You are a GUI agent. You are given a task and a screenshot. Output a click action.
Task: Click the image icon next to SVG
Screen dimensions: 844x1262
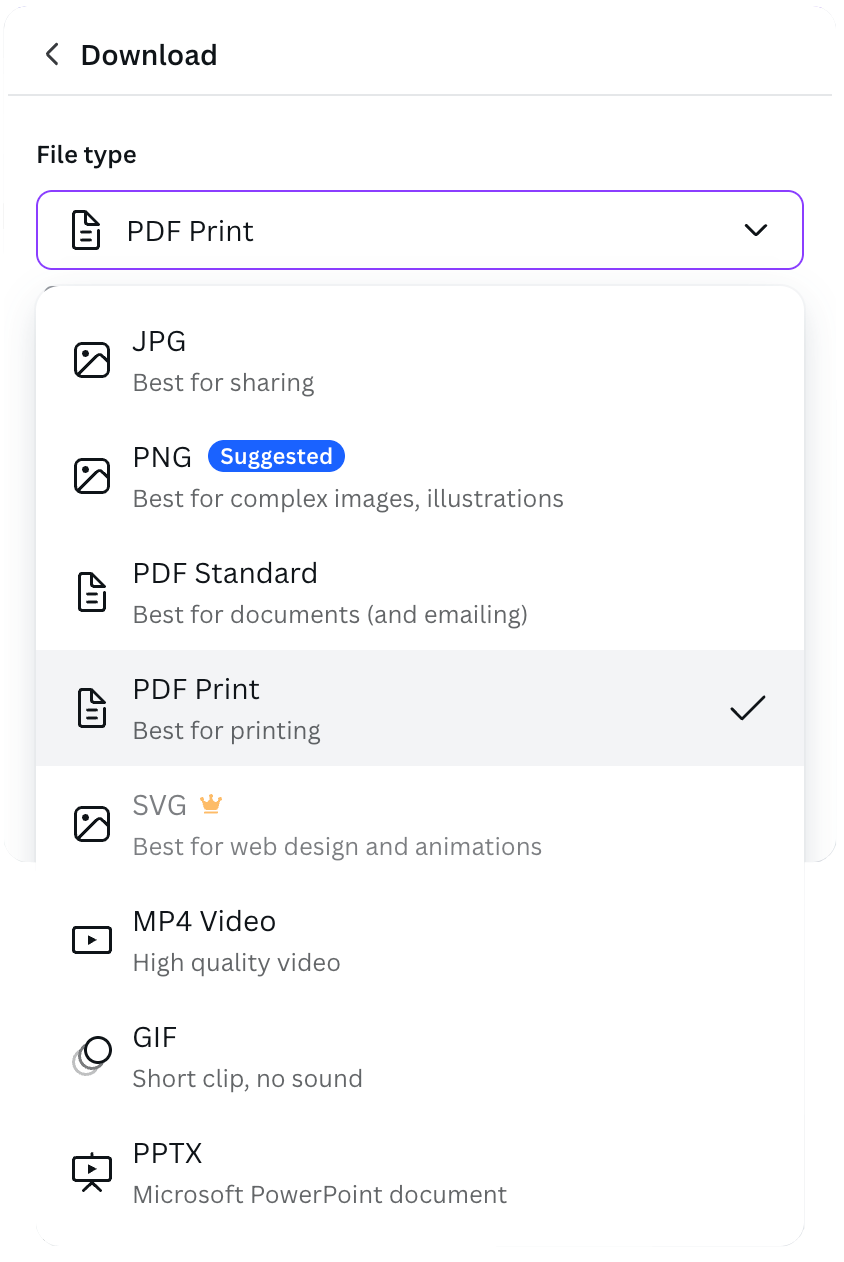pos(92,824)
